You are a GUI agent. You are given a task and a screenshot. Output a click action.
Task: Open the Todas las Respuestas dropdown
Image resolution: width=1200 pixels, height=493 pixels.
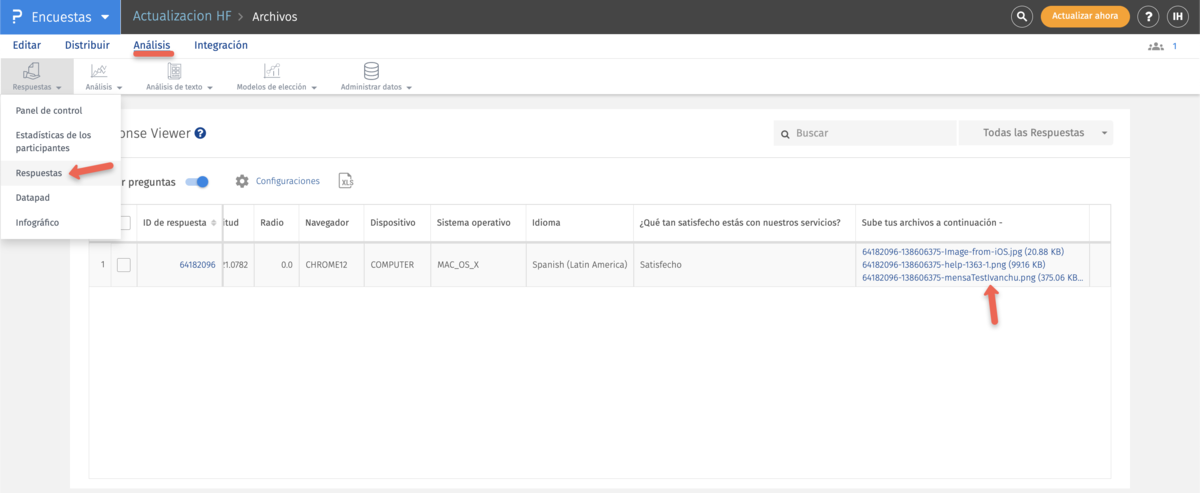1035,133
